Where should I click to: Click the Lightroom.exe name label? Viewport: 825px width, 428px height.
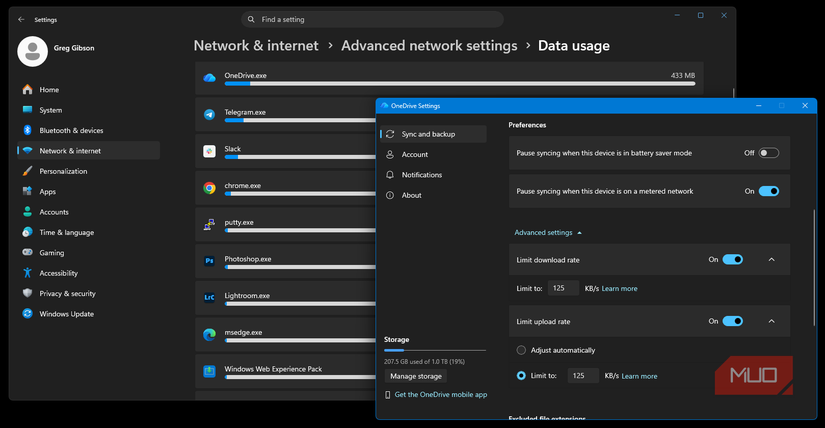247,296
